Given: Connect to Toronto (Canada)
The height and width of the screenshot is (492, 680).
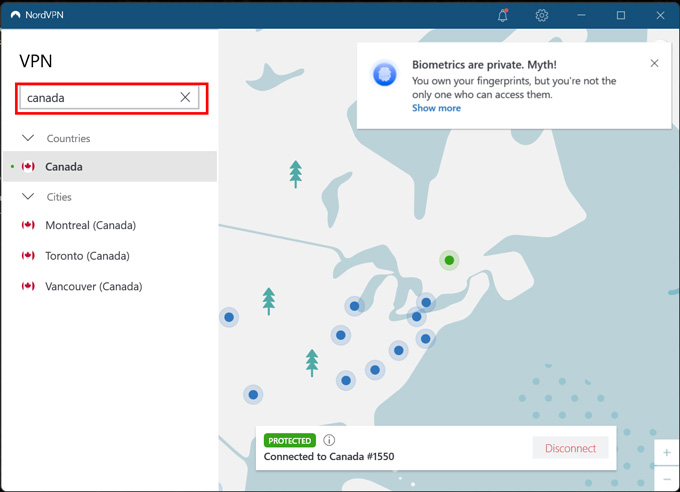Looking at the screenshot, I should click(110, 256).
